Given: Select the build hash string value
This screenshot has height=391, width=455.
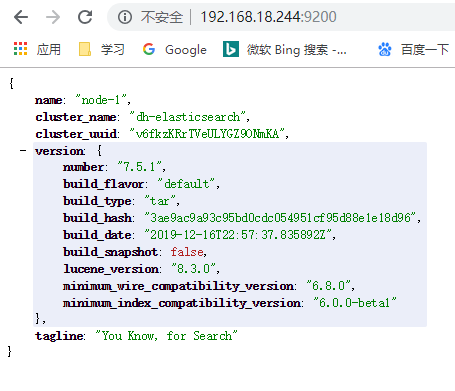Looking at the screenshot, I should coord(280,217).
